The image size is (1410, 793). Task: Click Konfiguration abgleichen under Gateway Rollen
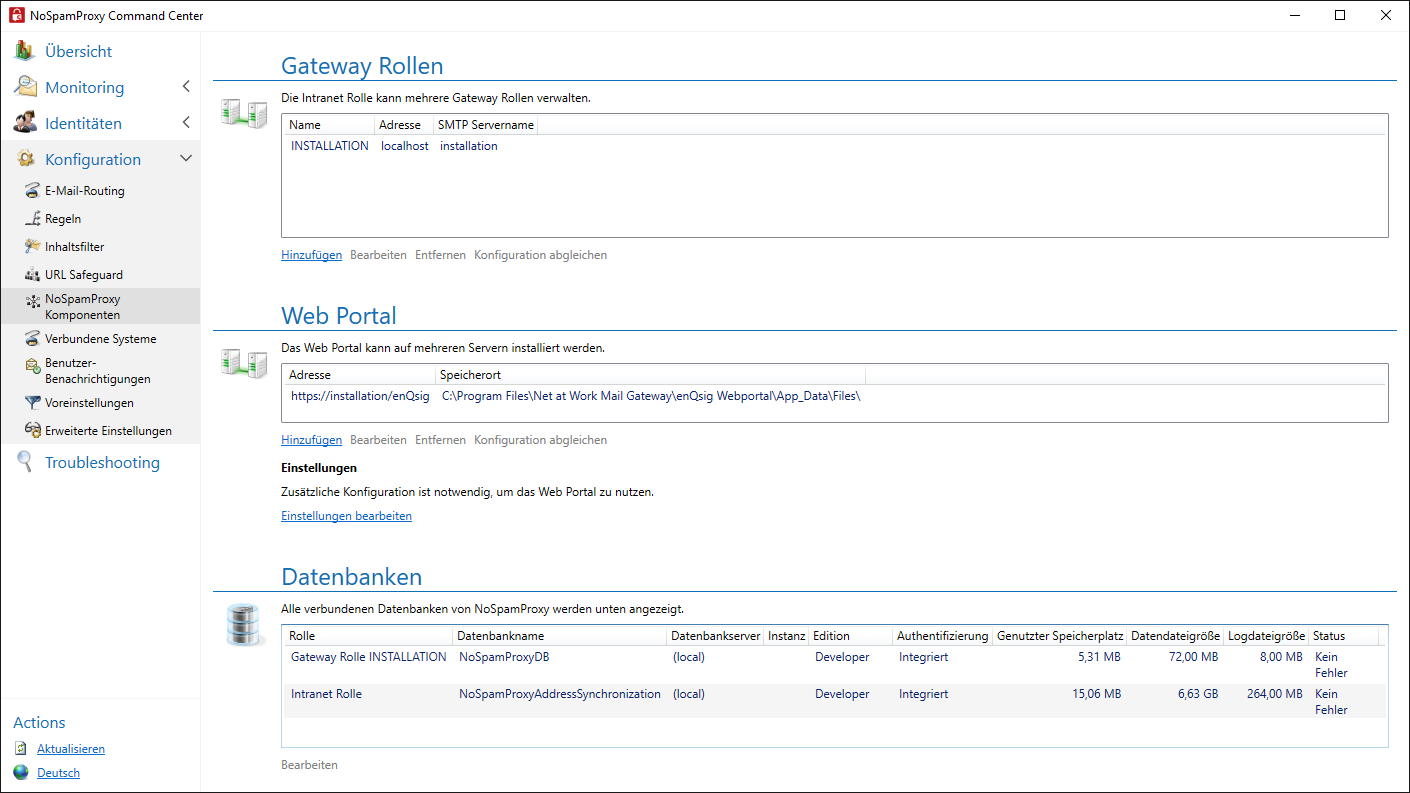540,255
